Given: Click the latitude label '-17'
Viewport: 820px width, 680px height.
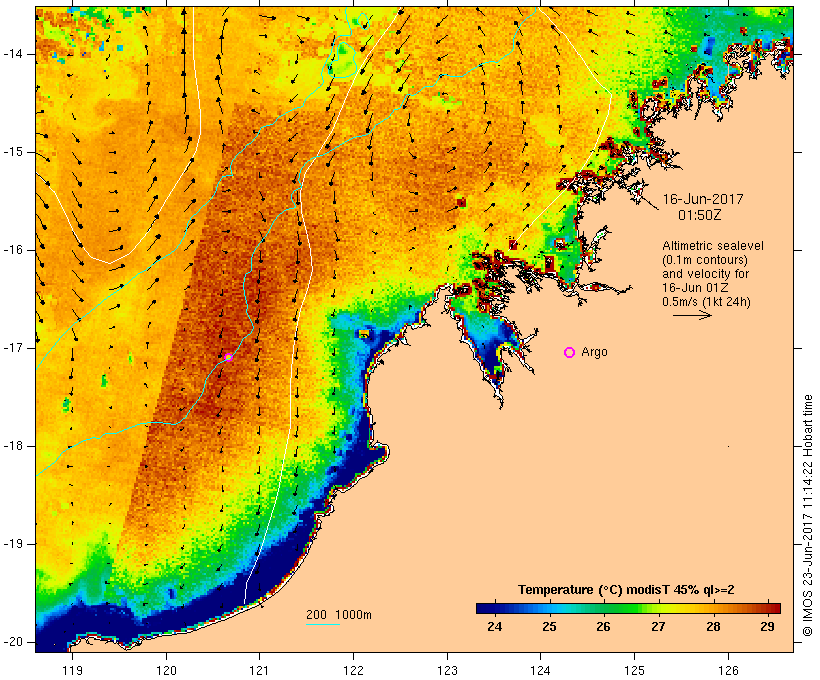Looking at the screenshot, I should [13, 348].
